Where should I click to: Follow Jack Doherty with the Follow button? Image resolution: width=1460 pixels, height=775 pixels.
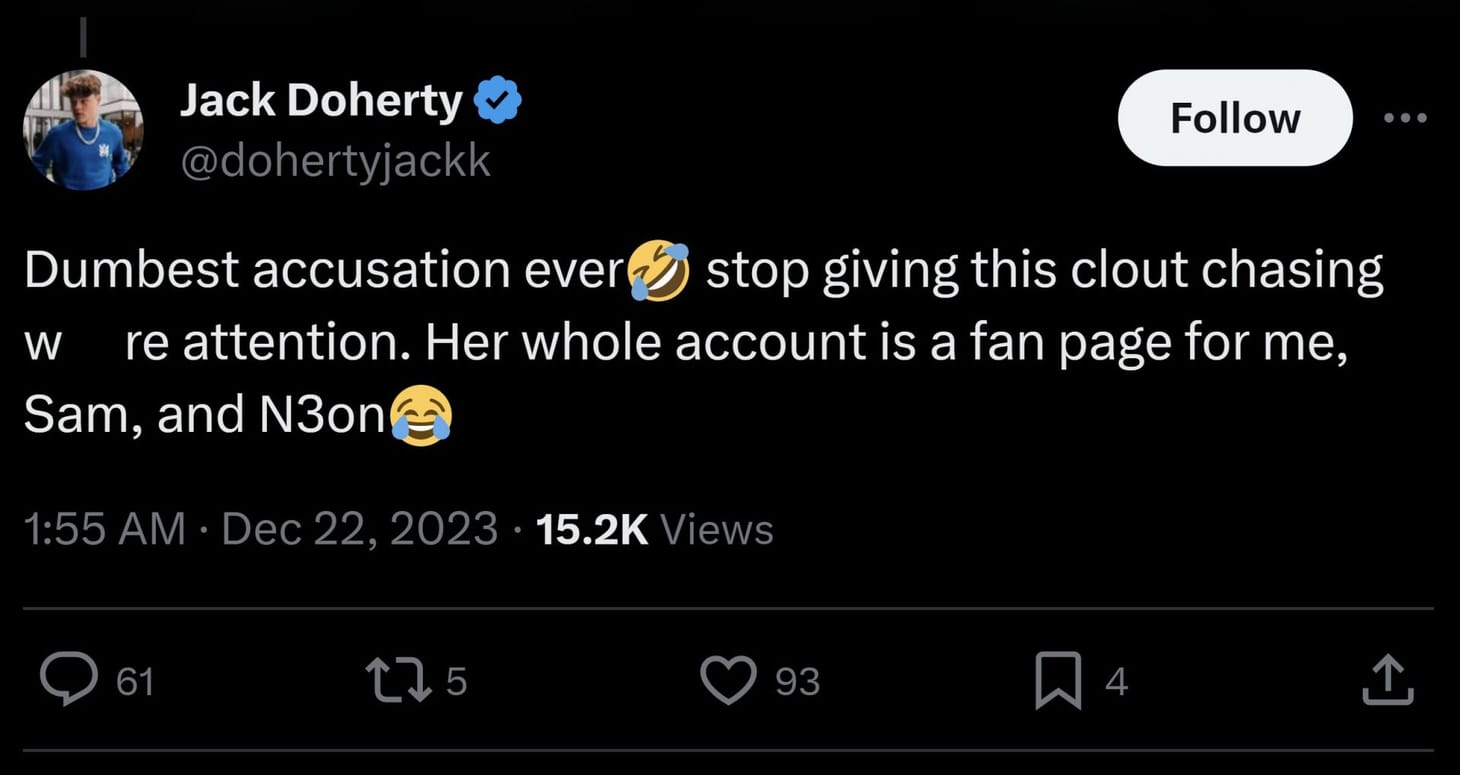[x=1234, y=118]
